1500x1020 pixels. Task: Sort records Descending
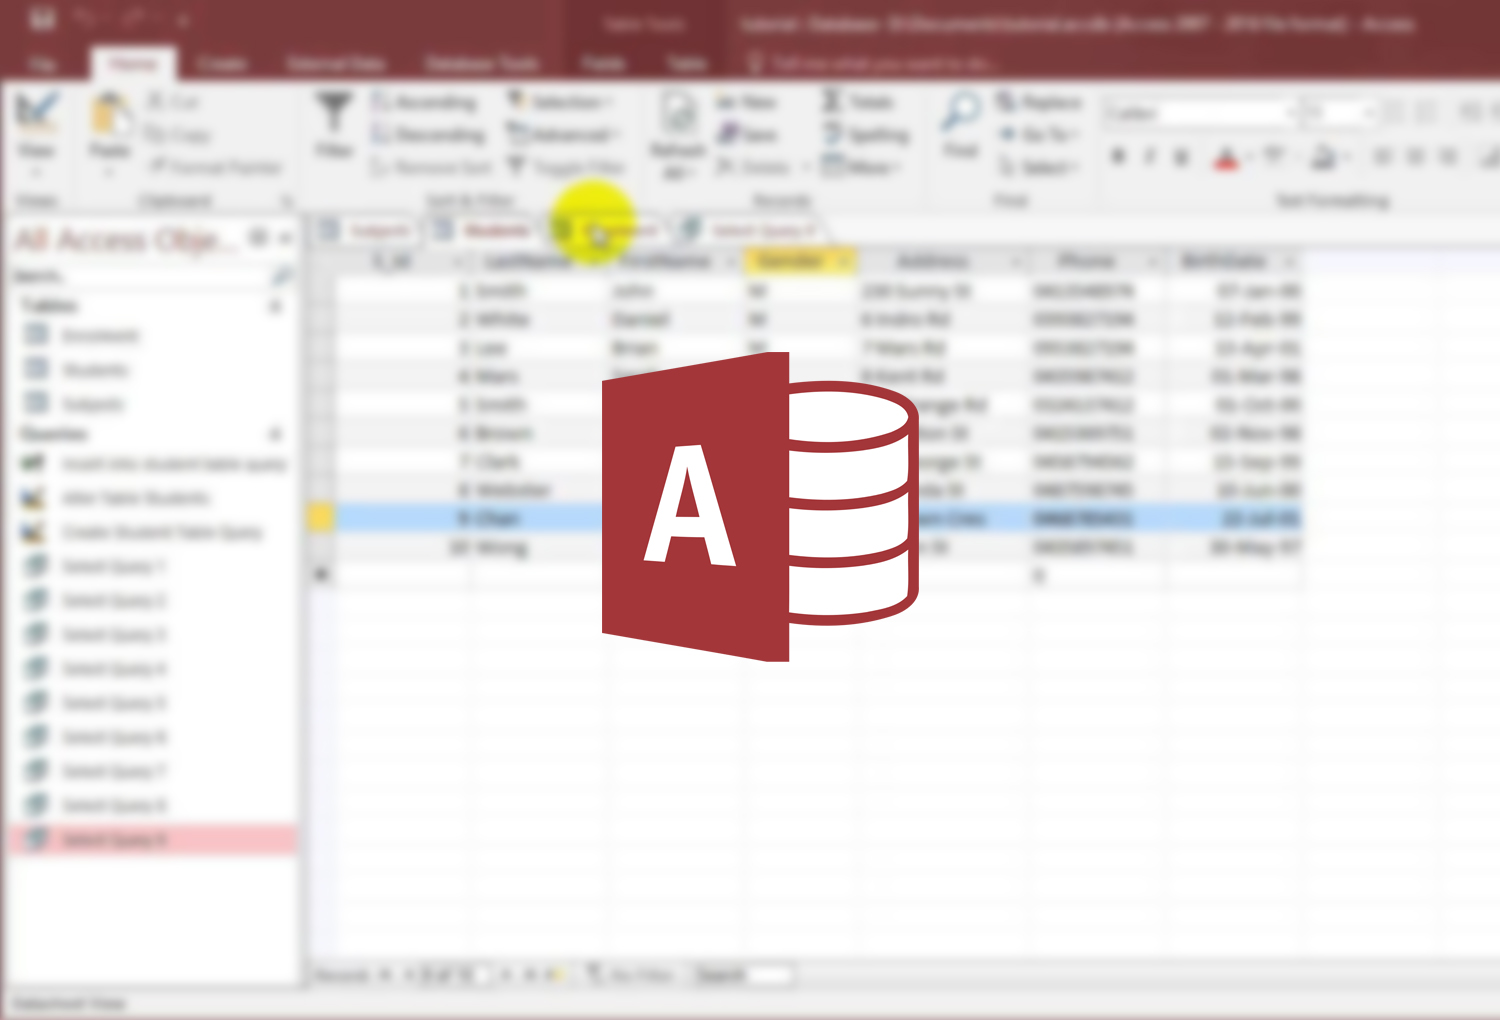pyautogui.click(x=428, y=134)
